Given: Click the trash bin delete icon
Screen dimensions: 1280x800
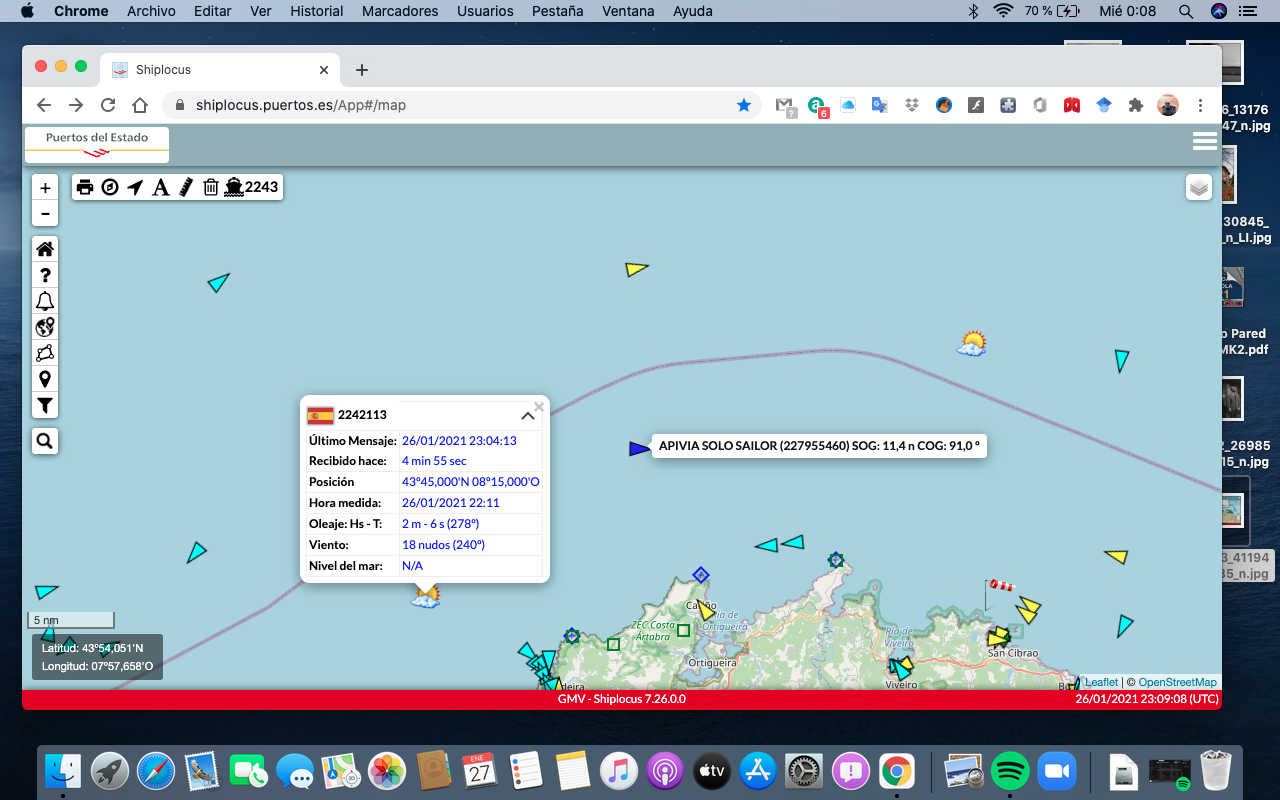Looking at the screenshot, I should coord(211,187).
